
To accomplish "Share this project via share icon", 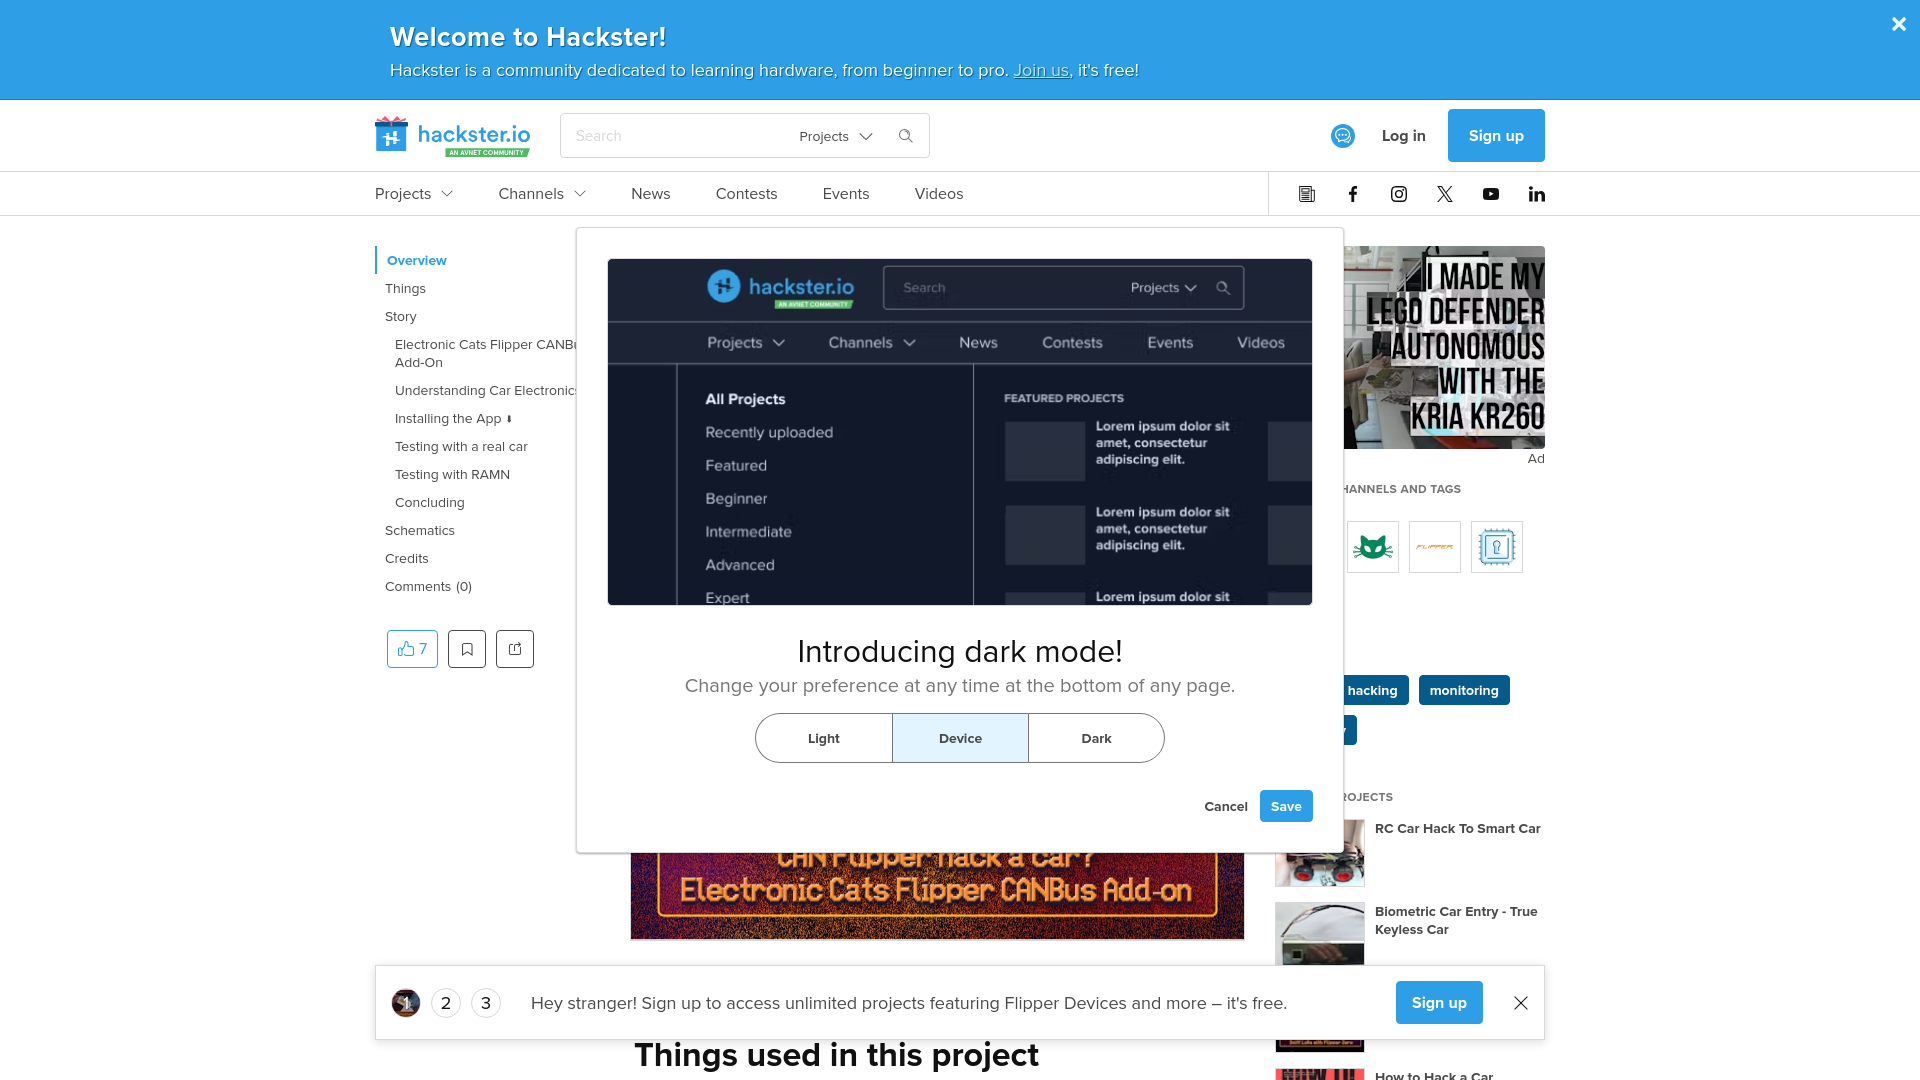I will pyautogui.click(x=515, y=649).
